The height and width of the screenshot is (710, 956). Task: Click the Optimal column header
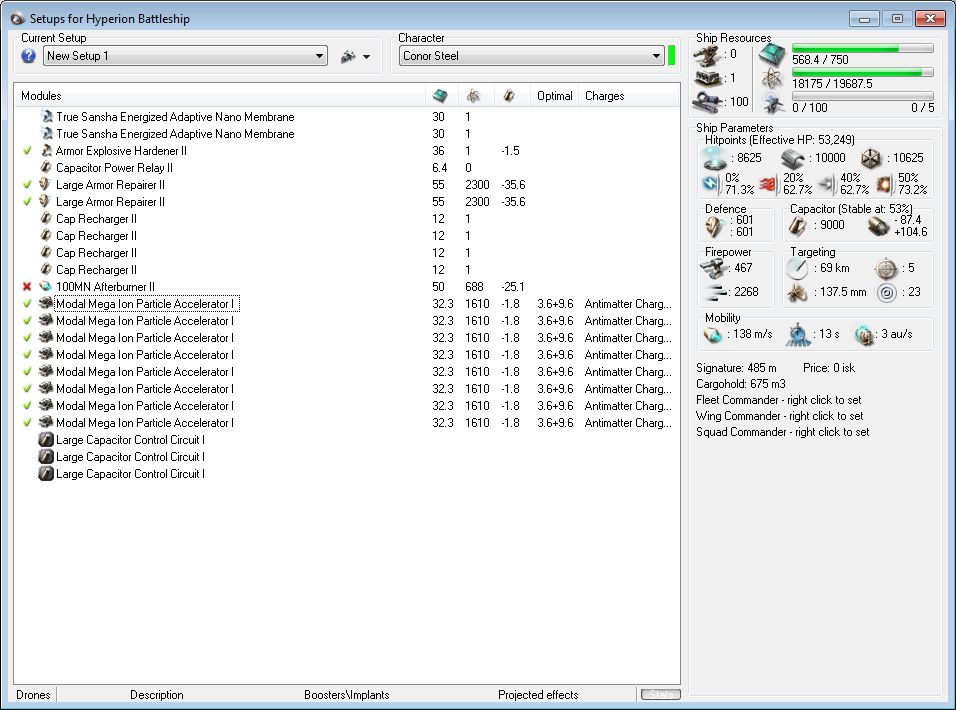click(x=554, y=96)
